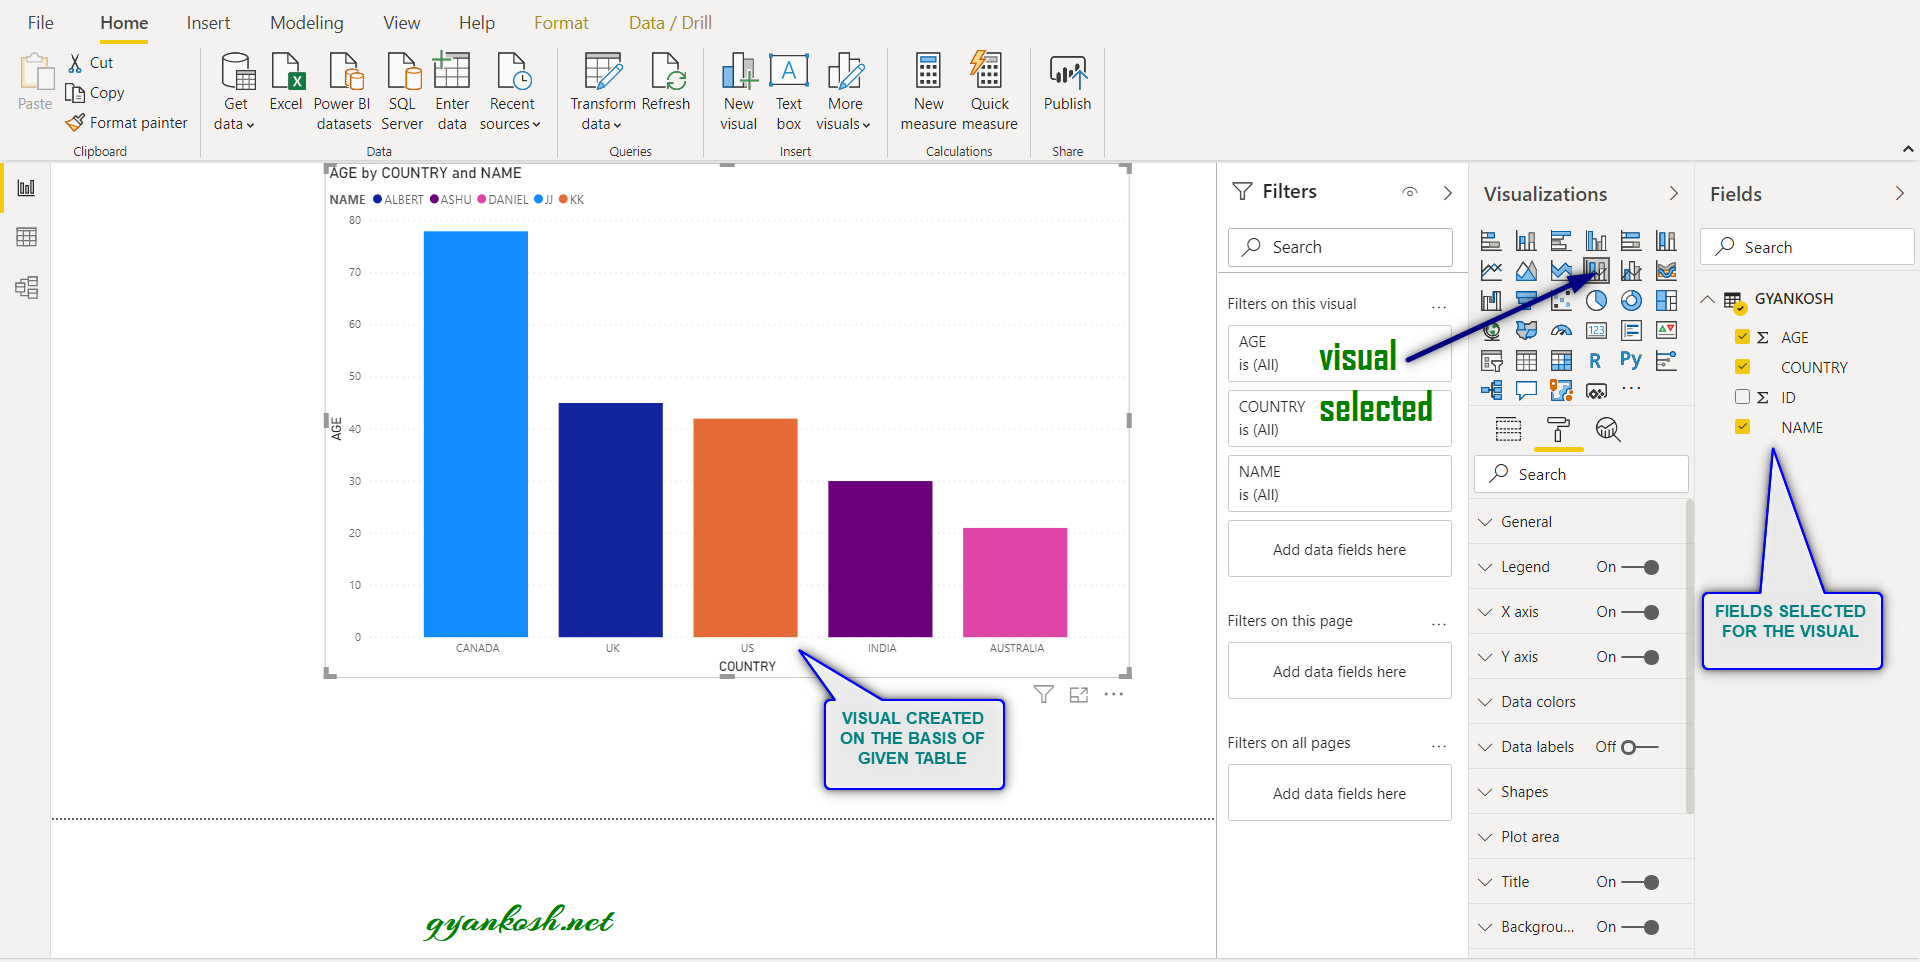
Task: Select the KPI visual
Action: (1666, 330)
